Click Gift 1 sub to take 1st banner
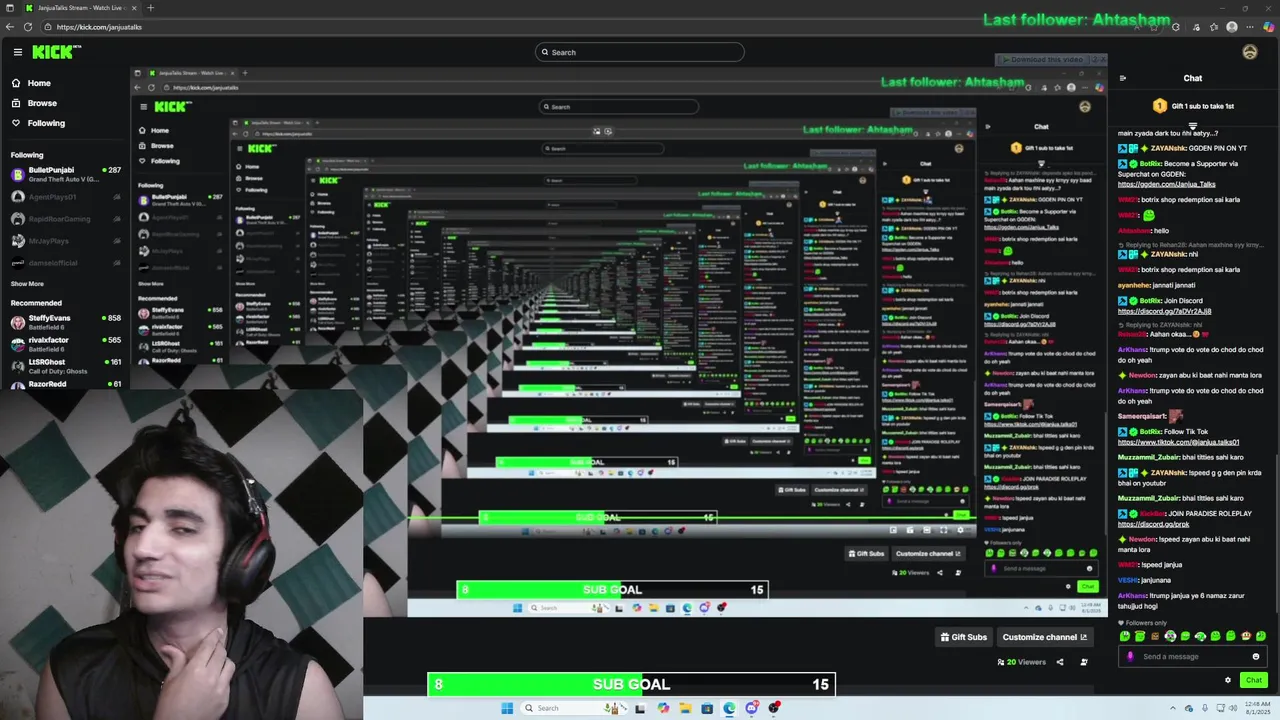Image resolution: width=1280 pixels, height=720 pixels. point(1193,106)
